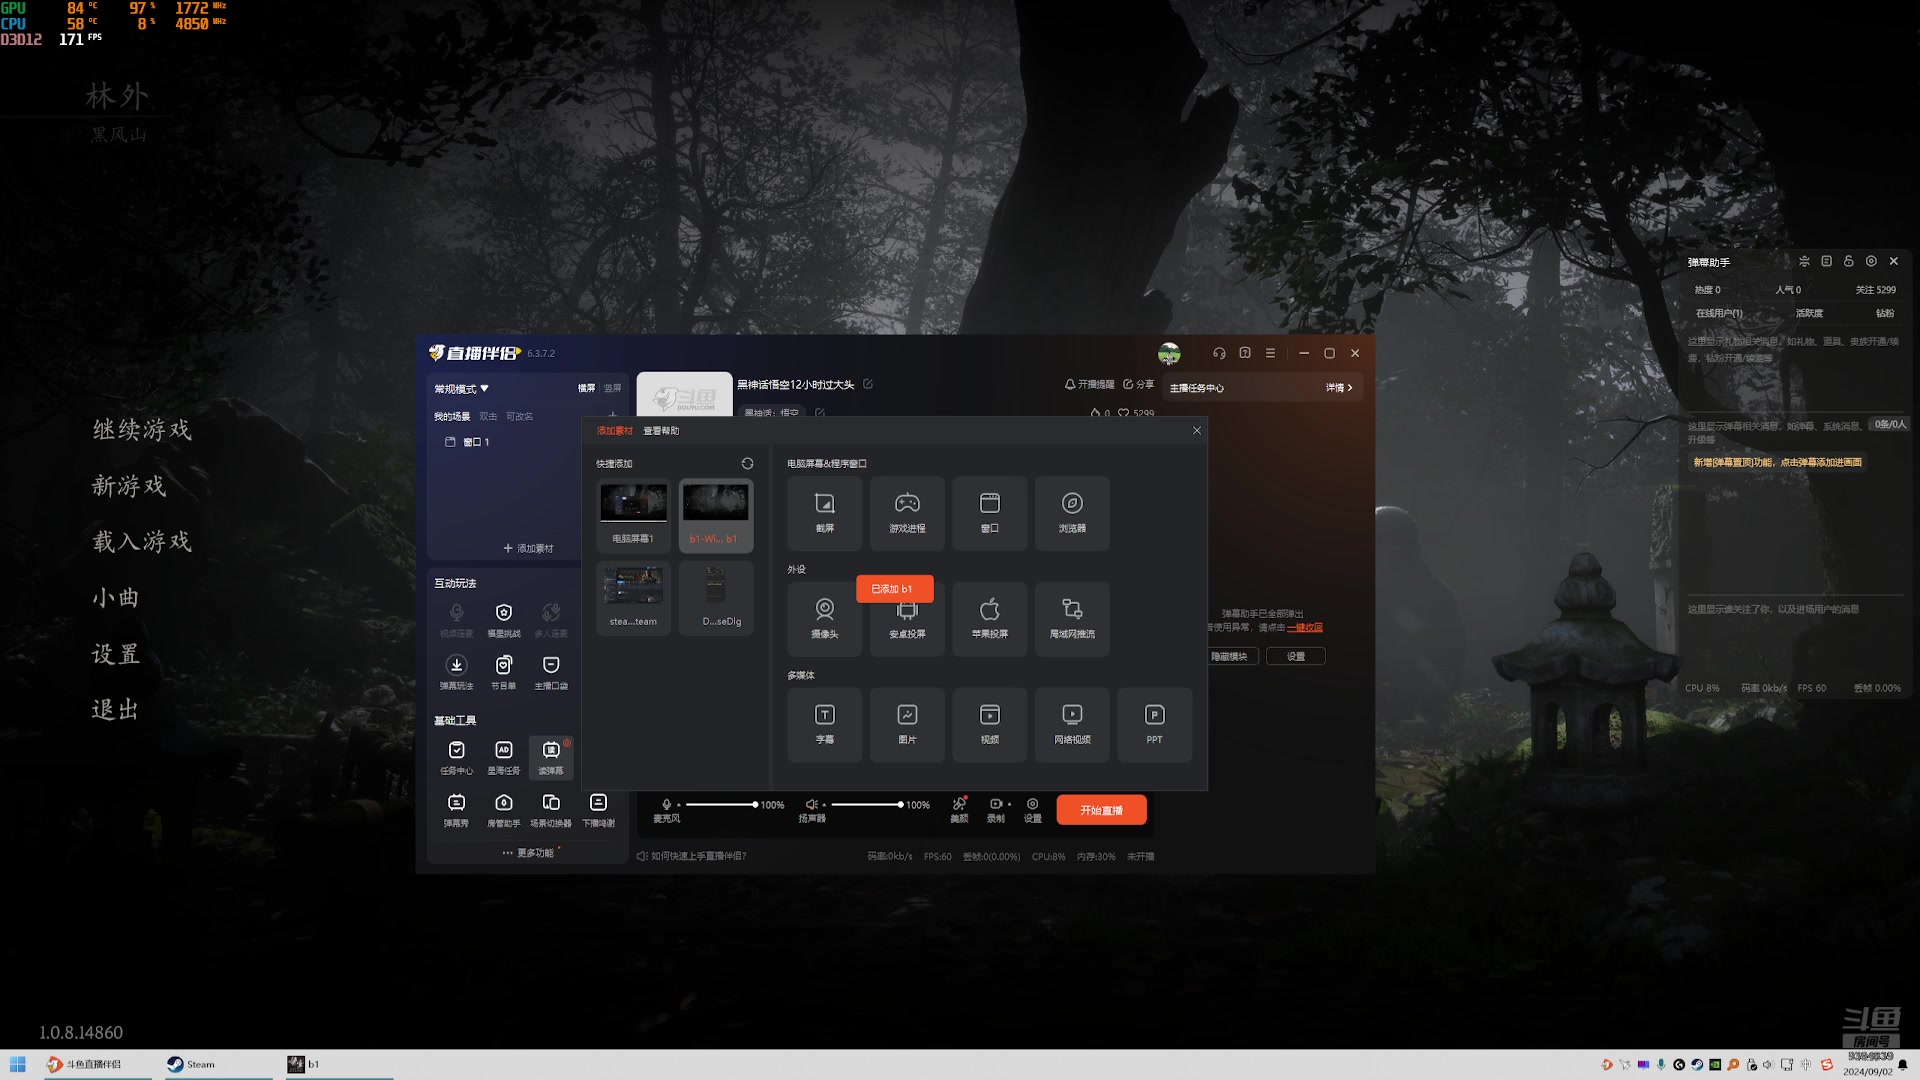Image resolution: width=1920 pixels, height=1080 pixels.
Task: Add a 网络视频 network video source
Action: point(1072,725)
